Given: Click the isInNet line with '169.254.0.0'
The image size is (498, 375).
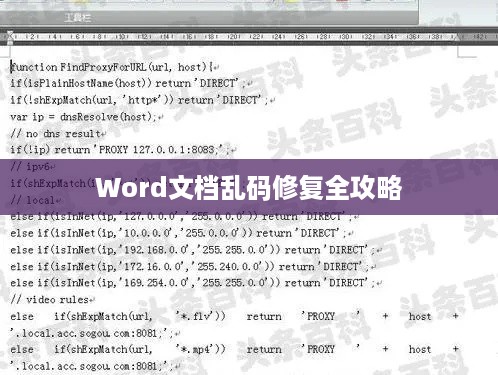Looking at the screenshot, I should [196, 283].
